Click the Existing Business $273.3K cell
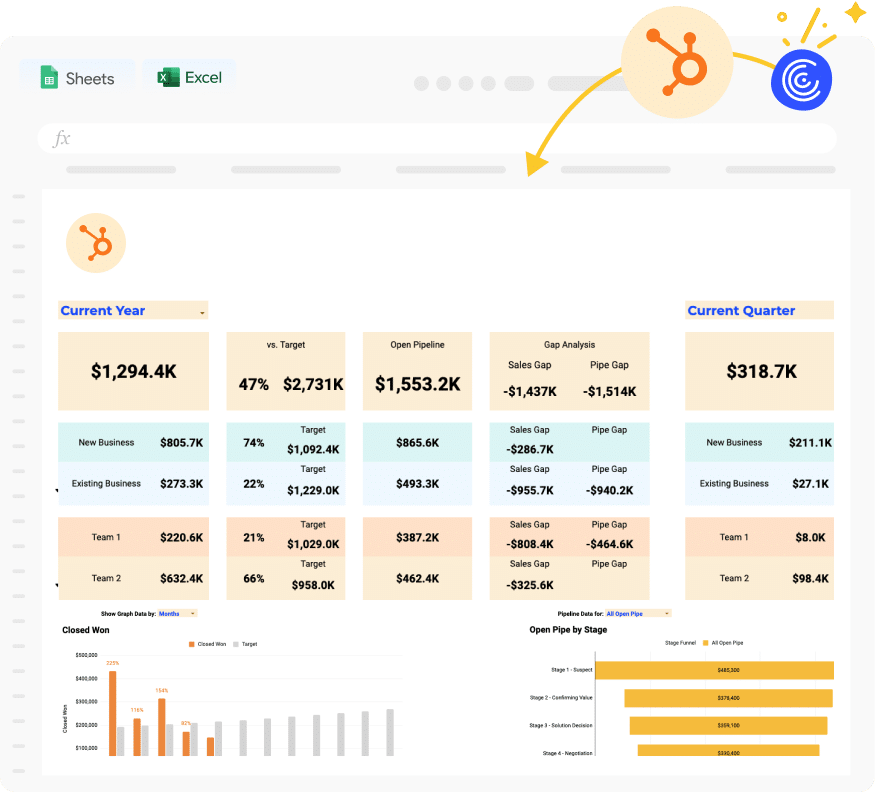The image size is (875, 793). [x=133, y=484]
